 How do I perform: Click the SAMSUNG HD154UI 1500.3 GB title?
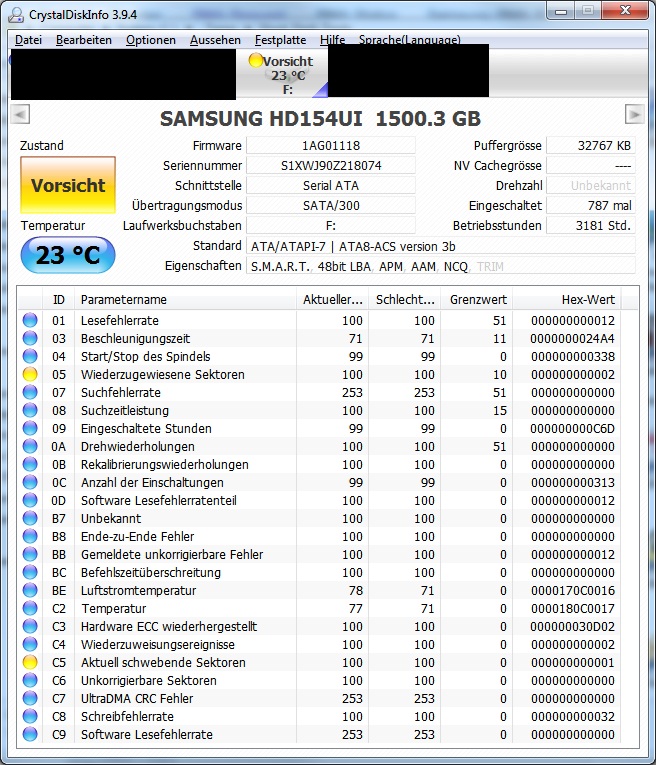pyautogui.click(x=320, y=119)
